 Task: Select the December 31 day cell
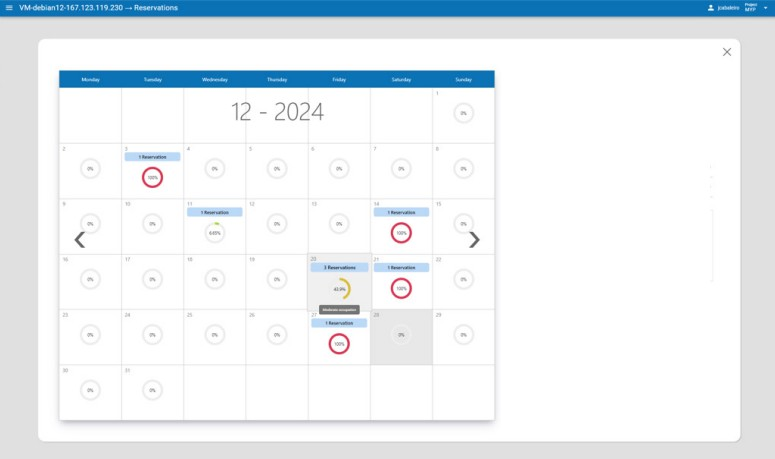(x=152, y=392)
